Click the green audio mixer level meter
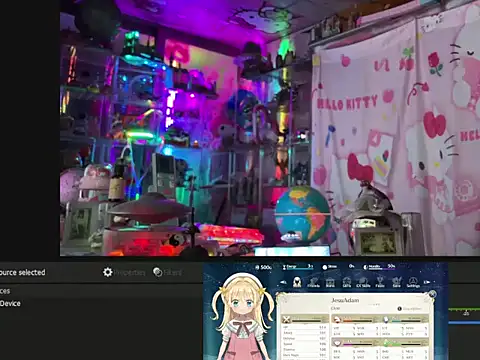Screen dimensions: 480x360 pyautogui.click(x=464, y=310)
